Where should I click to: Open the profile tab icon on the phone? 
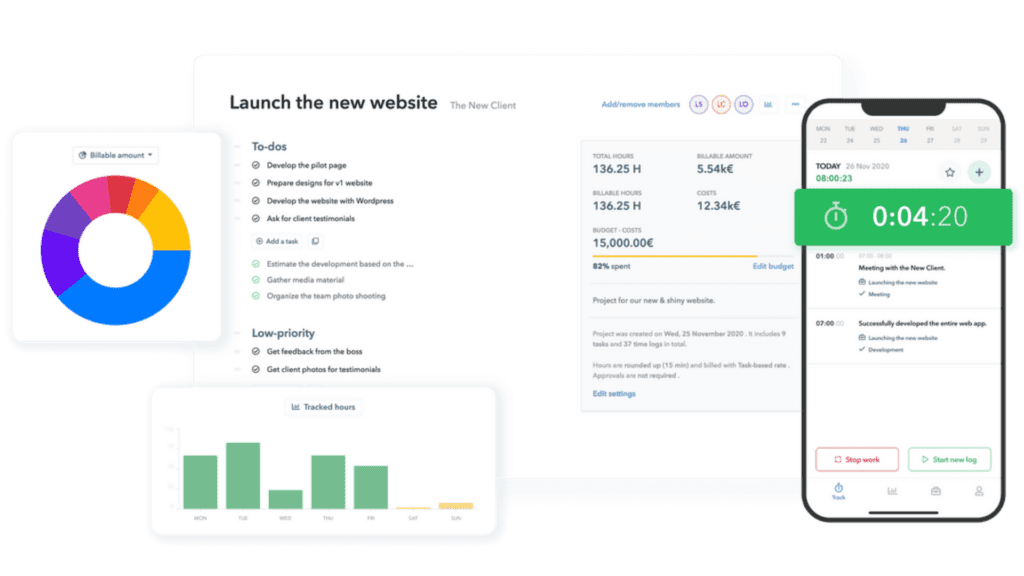(979, 491)
